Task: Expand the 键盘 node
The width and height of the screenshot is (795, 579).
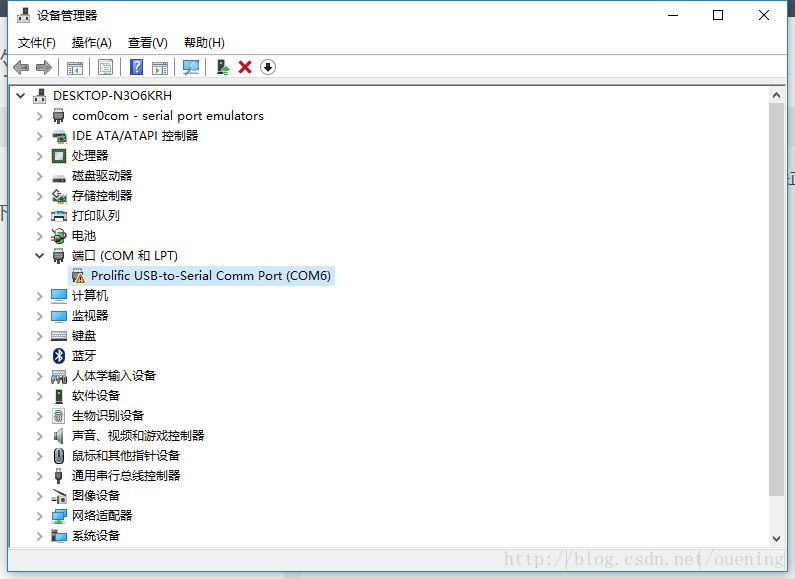Action: pos(40,336)
